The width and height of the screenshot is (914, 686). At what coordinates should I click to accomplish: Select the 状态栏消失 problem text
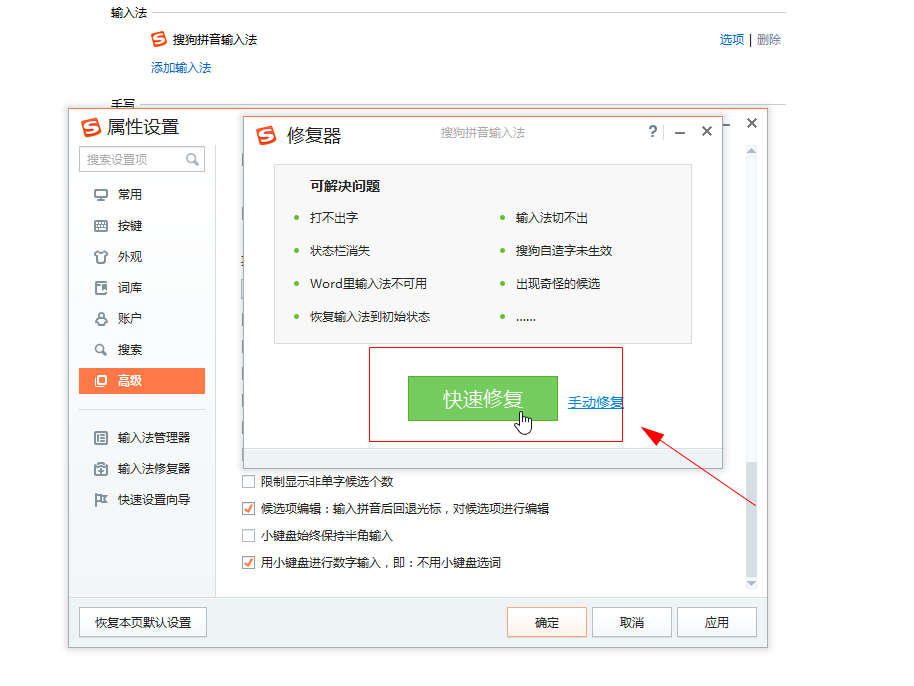tap(340, 251)
